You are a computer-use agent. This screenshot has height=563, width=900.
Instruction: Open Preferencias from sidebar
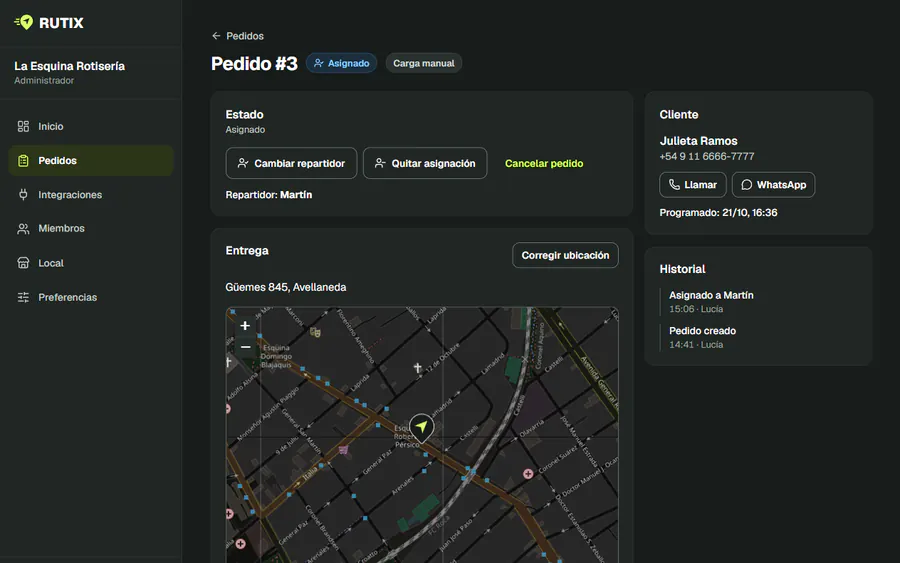click(91, 297)
